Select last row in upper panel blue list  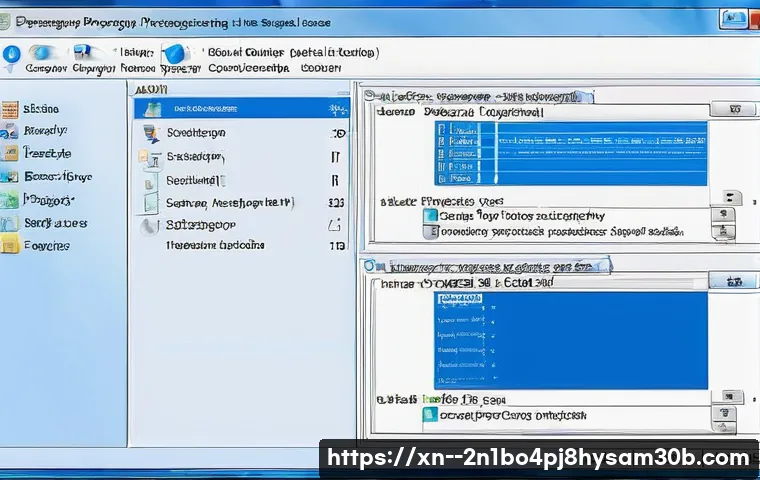click(x=571, y=178)
